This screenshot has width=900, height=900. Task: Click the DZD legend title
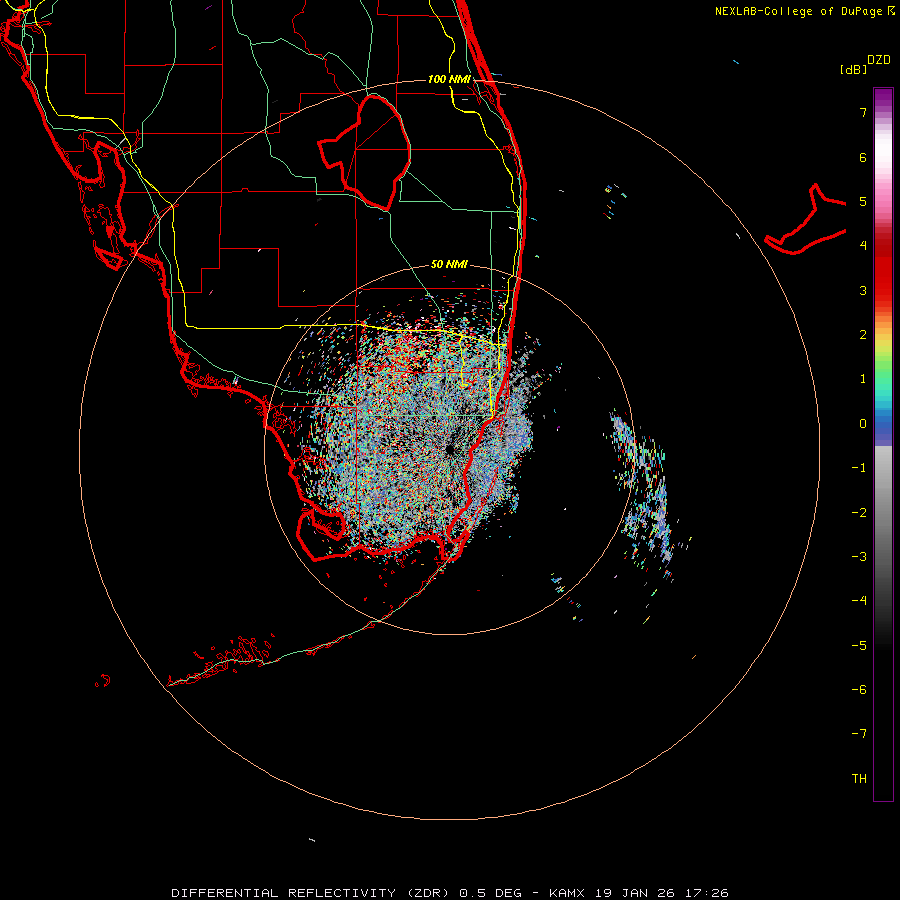click(879, 60)
